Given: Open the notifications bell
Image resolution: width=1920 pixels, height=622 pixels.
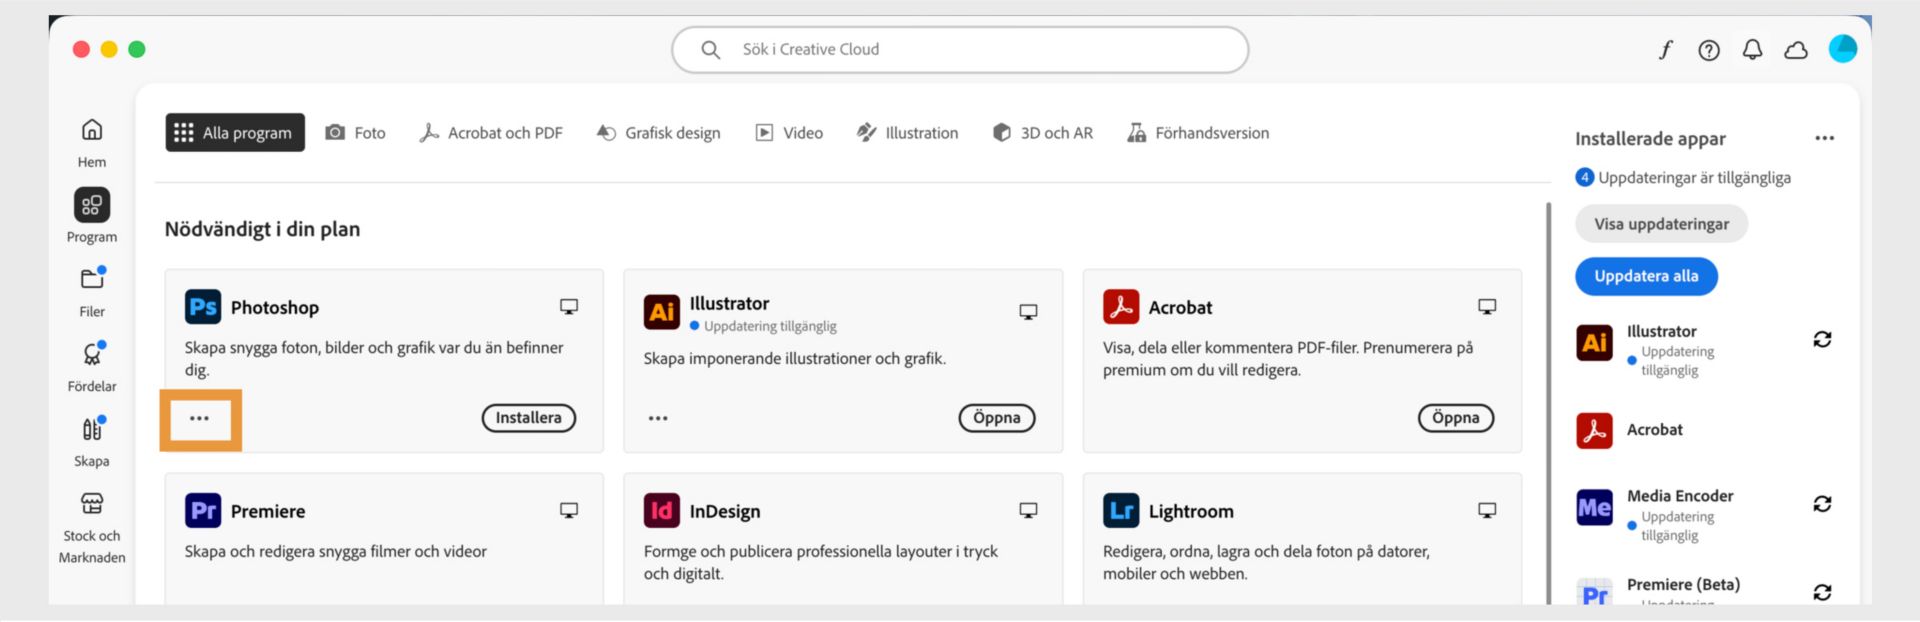Looking at the screenshot, I should coord(1752,50).
